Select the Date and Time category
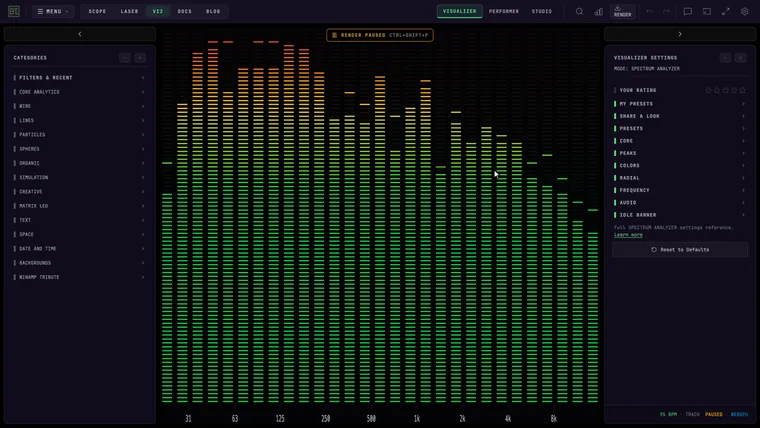 (79, 248)
